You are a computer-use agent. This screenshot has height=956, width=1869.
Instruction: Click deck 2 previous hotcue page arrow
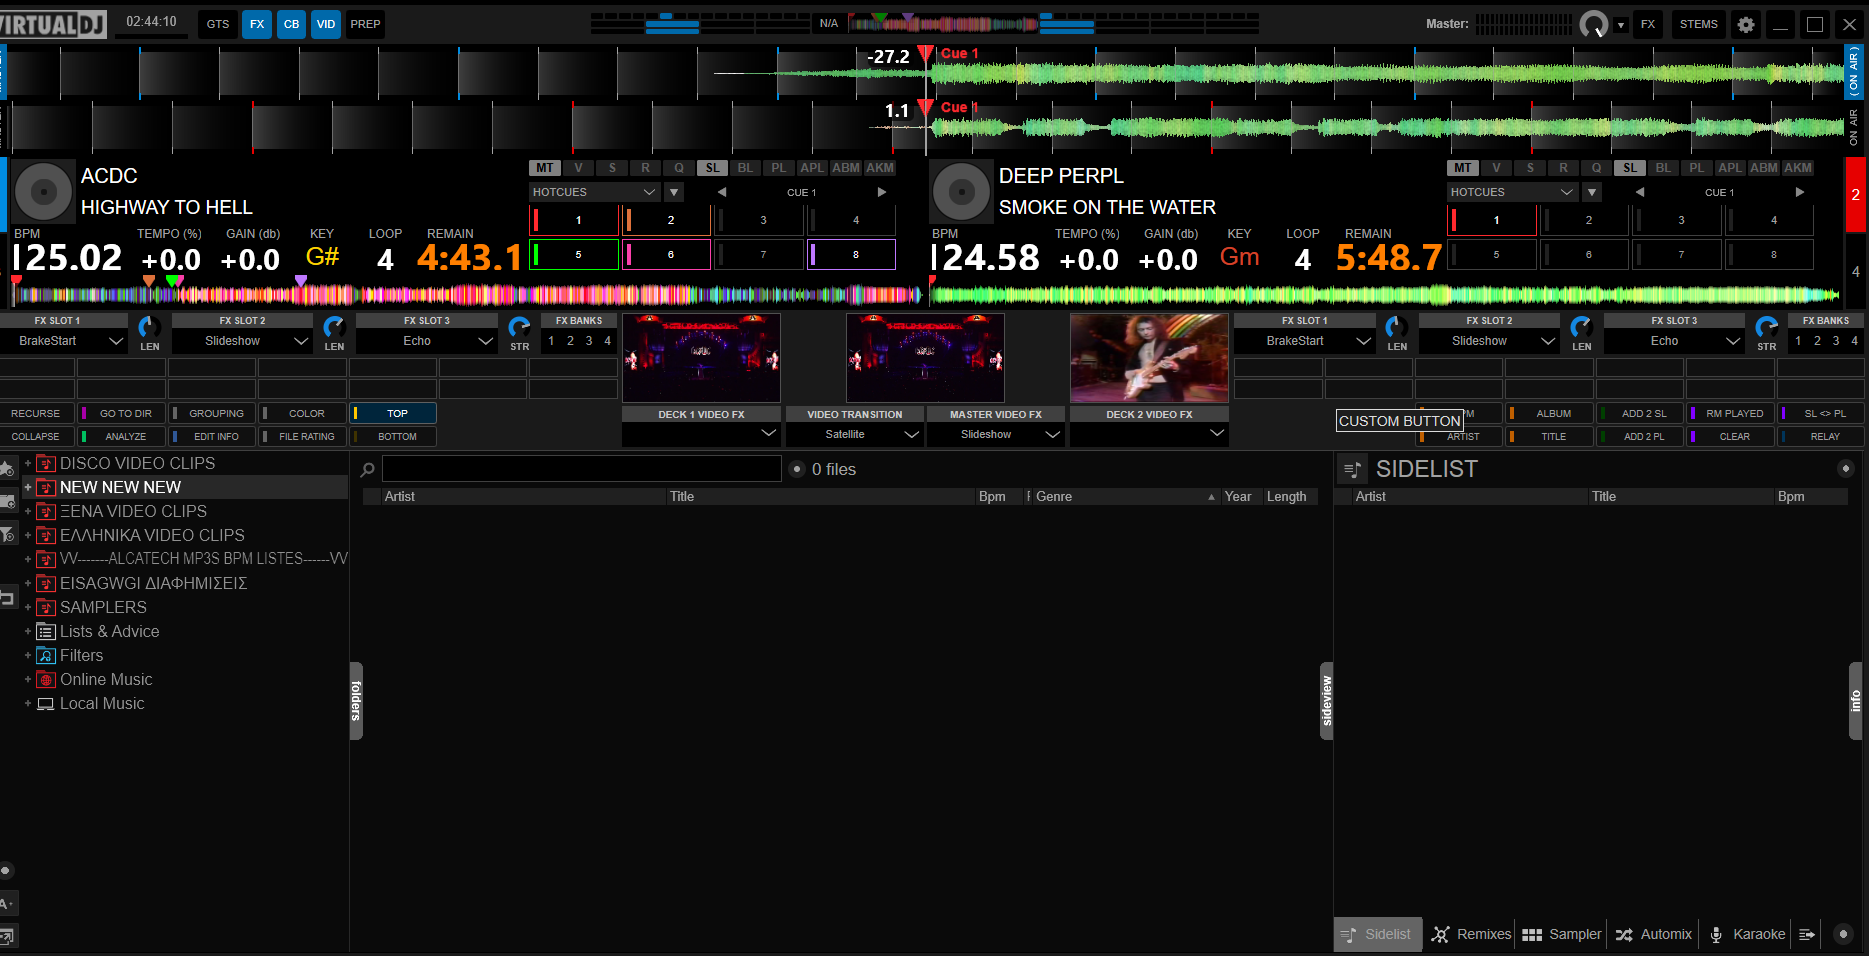pos(1639,192)
